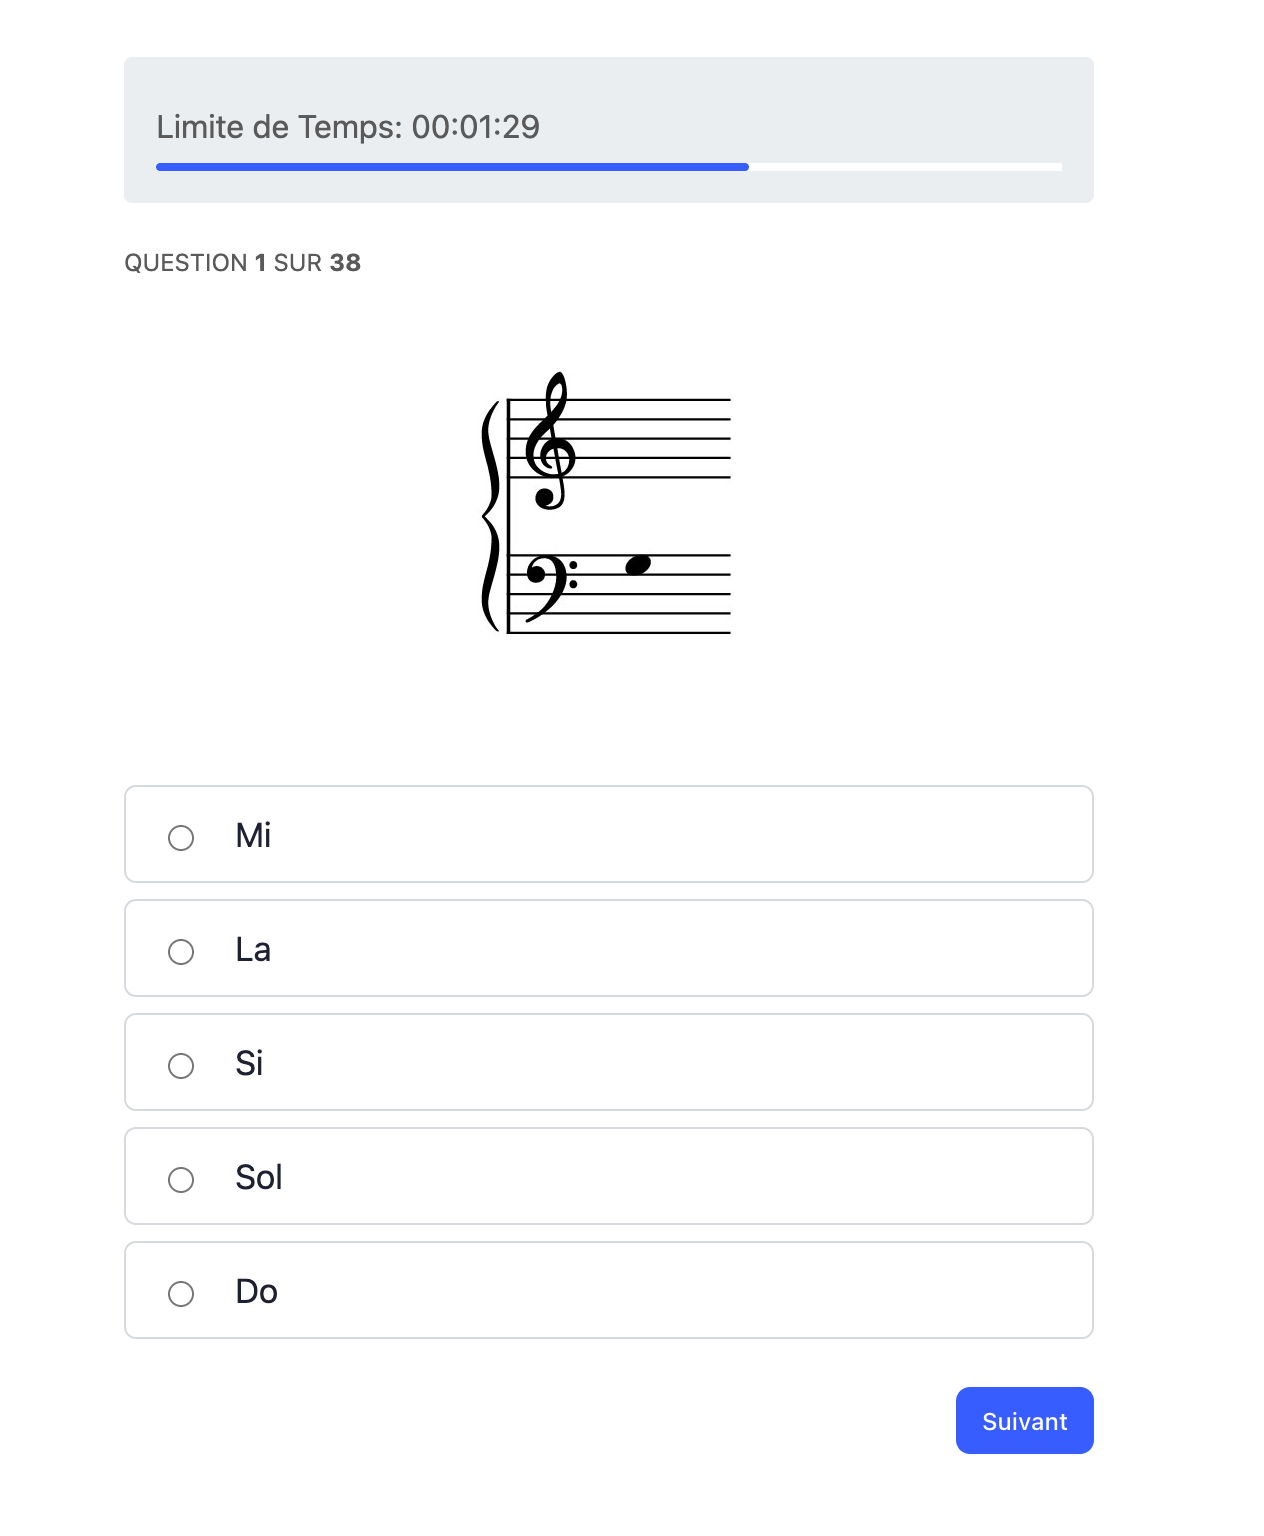Screen dimensions: 1264x1536
Task: Click the unfilled portion of time bar
Action: point(905,167)
